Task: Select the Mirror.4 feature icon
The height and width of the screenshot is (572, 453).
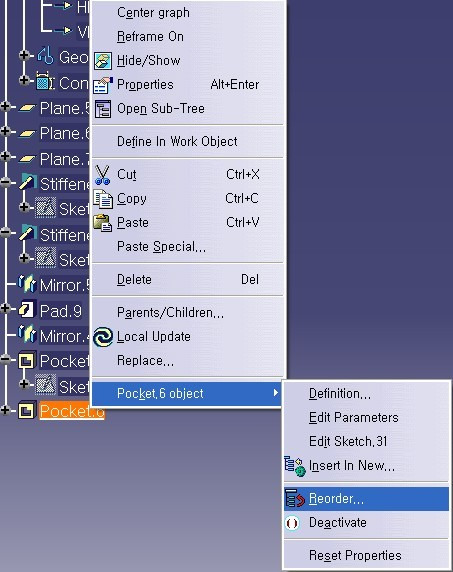Action: pyautogui.click(x=27, y=335)
